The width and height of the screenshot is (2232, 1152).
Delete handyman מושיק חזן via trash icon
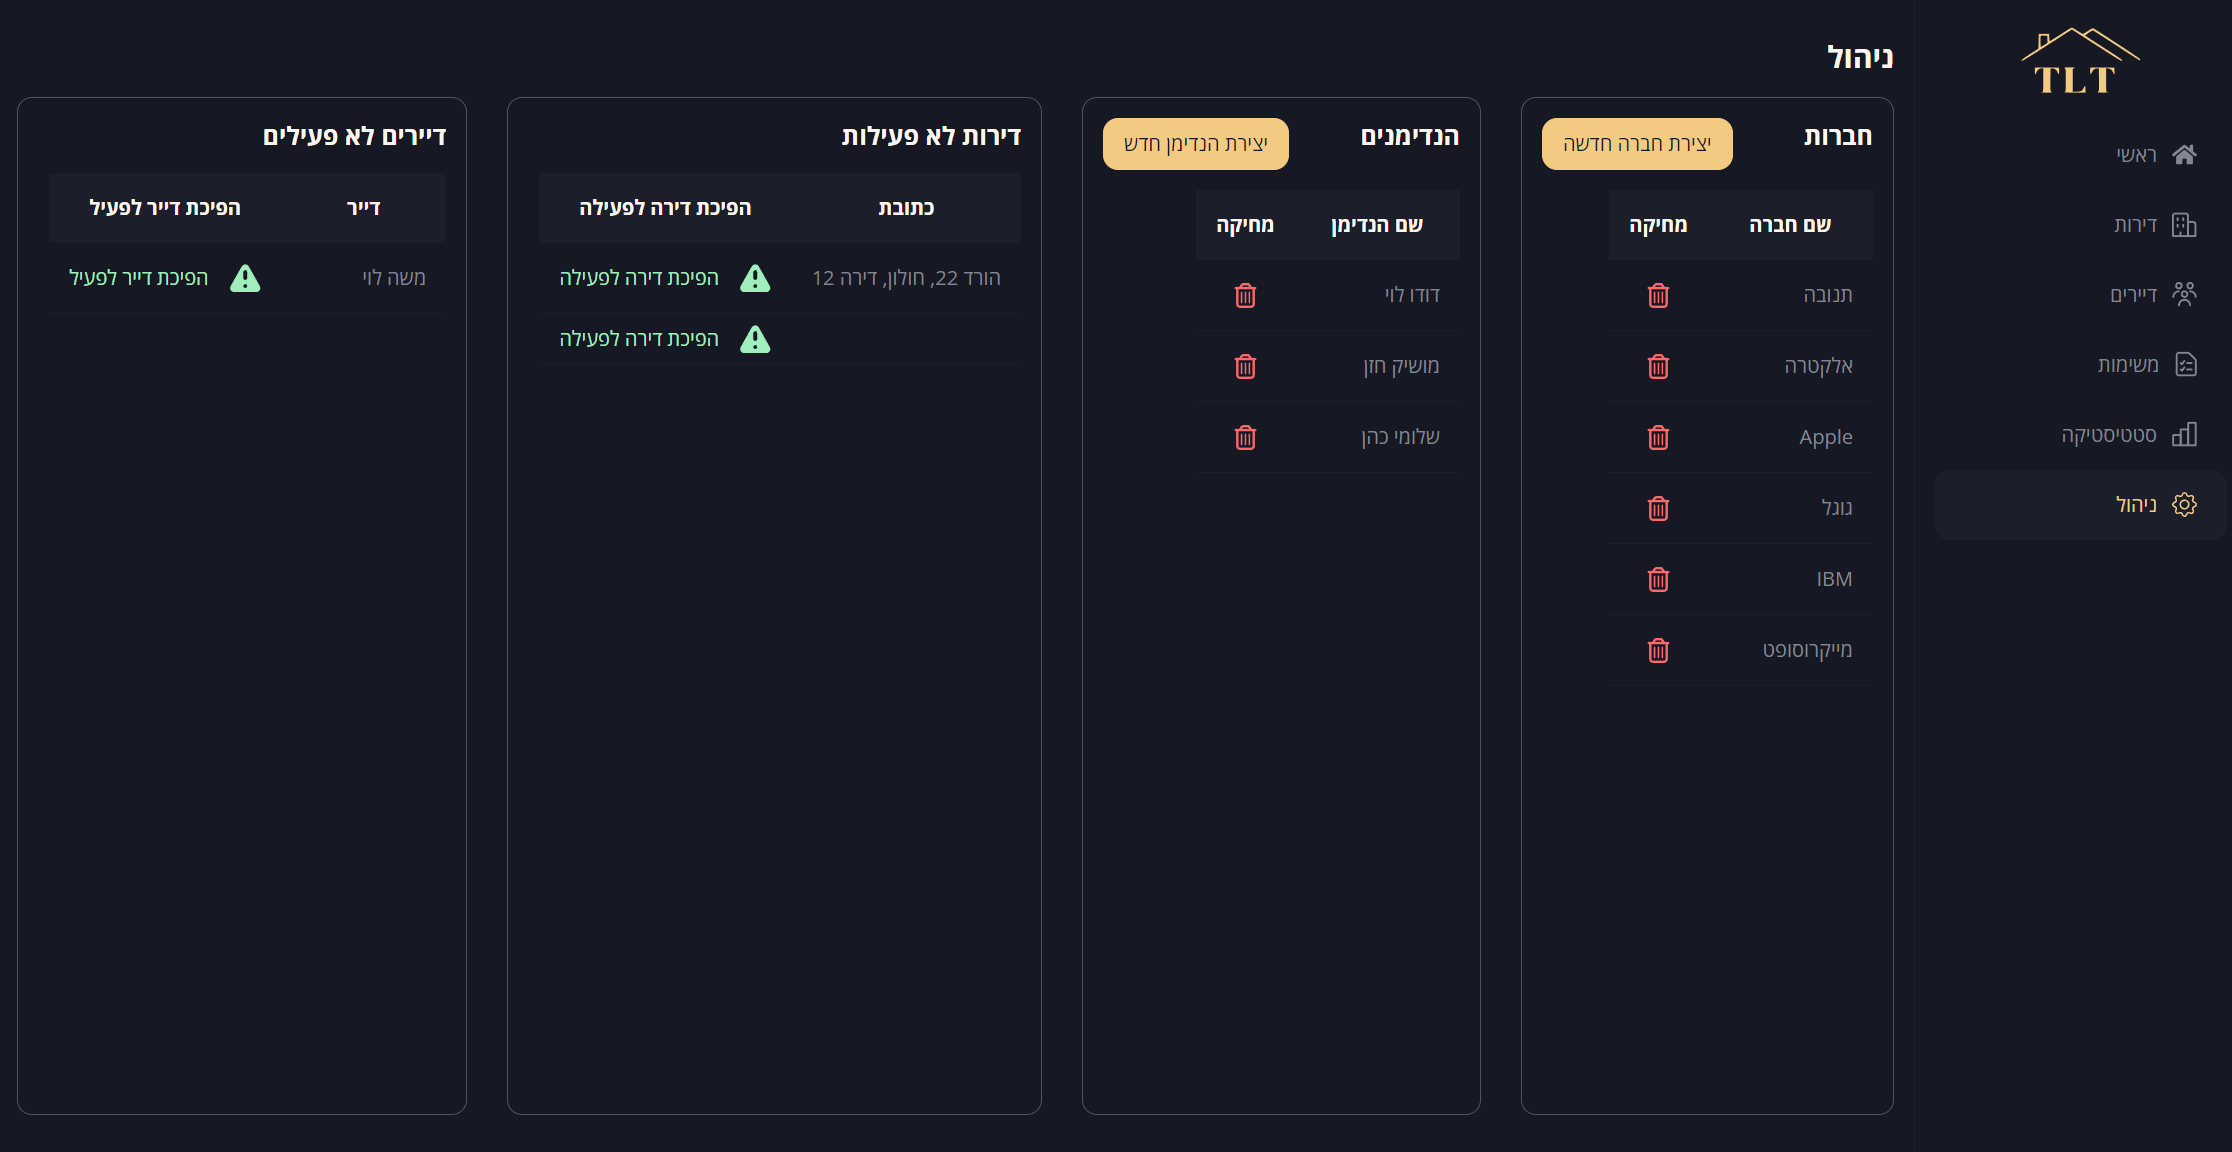1245,366
